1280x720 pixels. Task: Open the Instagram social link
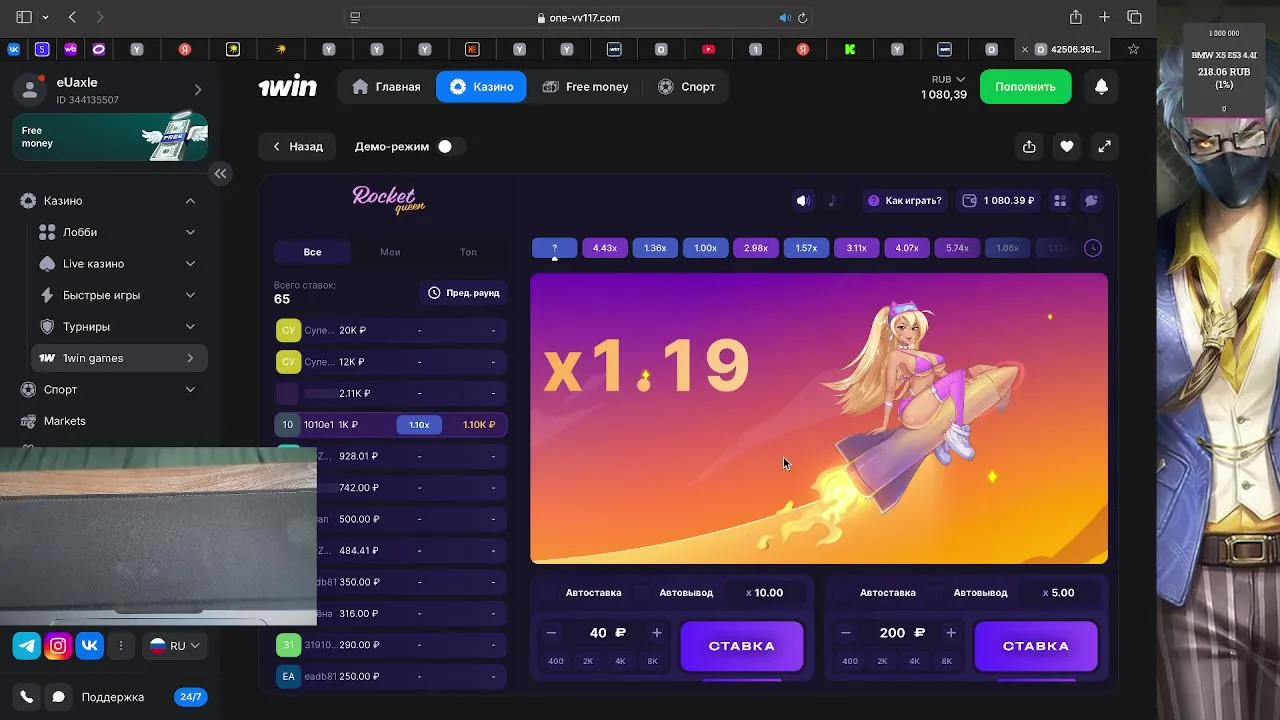58,646
